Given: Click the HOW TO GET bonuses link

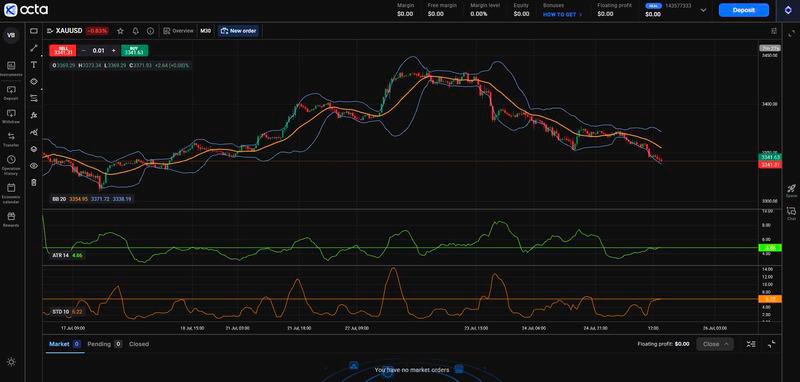Looking at the screenshot, I should [x=562, y=15].
